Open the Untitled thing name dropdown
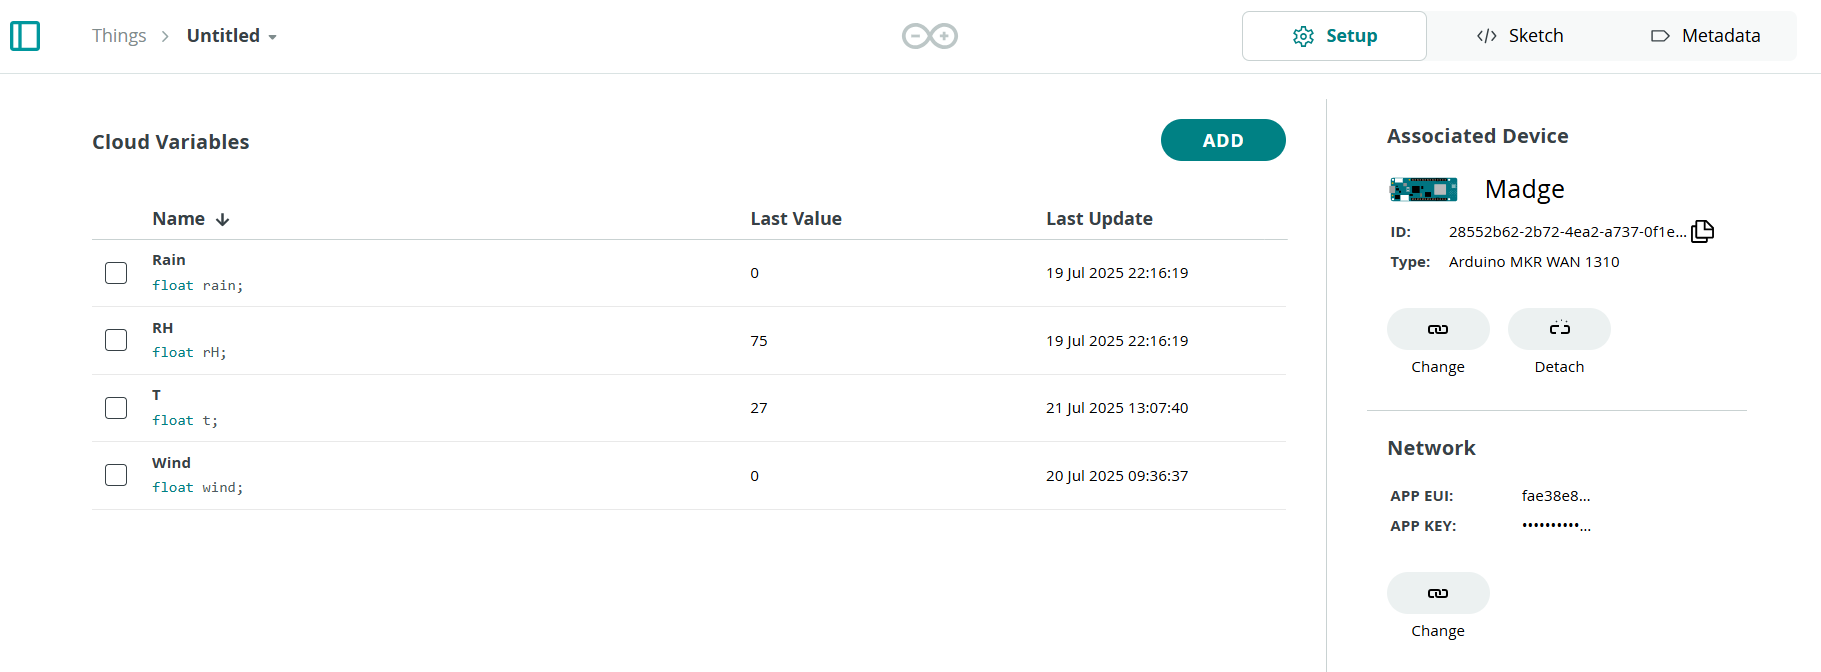Image resolution: width=1821 pixels, height=672 pixels. pos(273,35)
